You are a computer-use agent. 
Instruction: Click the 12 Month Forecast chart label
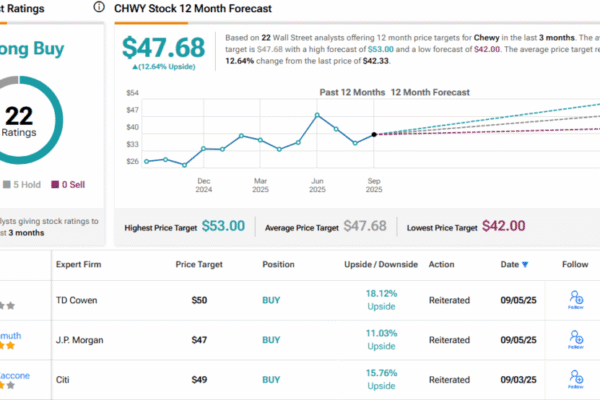pyautogui.click(x=430, y=92)
